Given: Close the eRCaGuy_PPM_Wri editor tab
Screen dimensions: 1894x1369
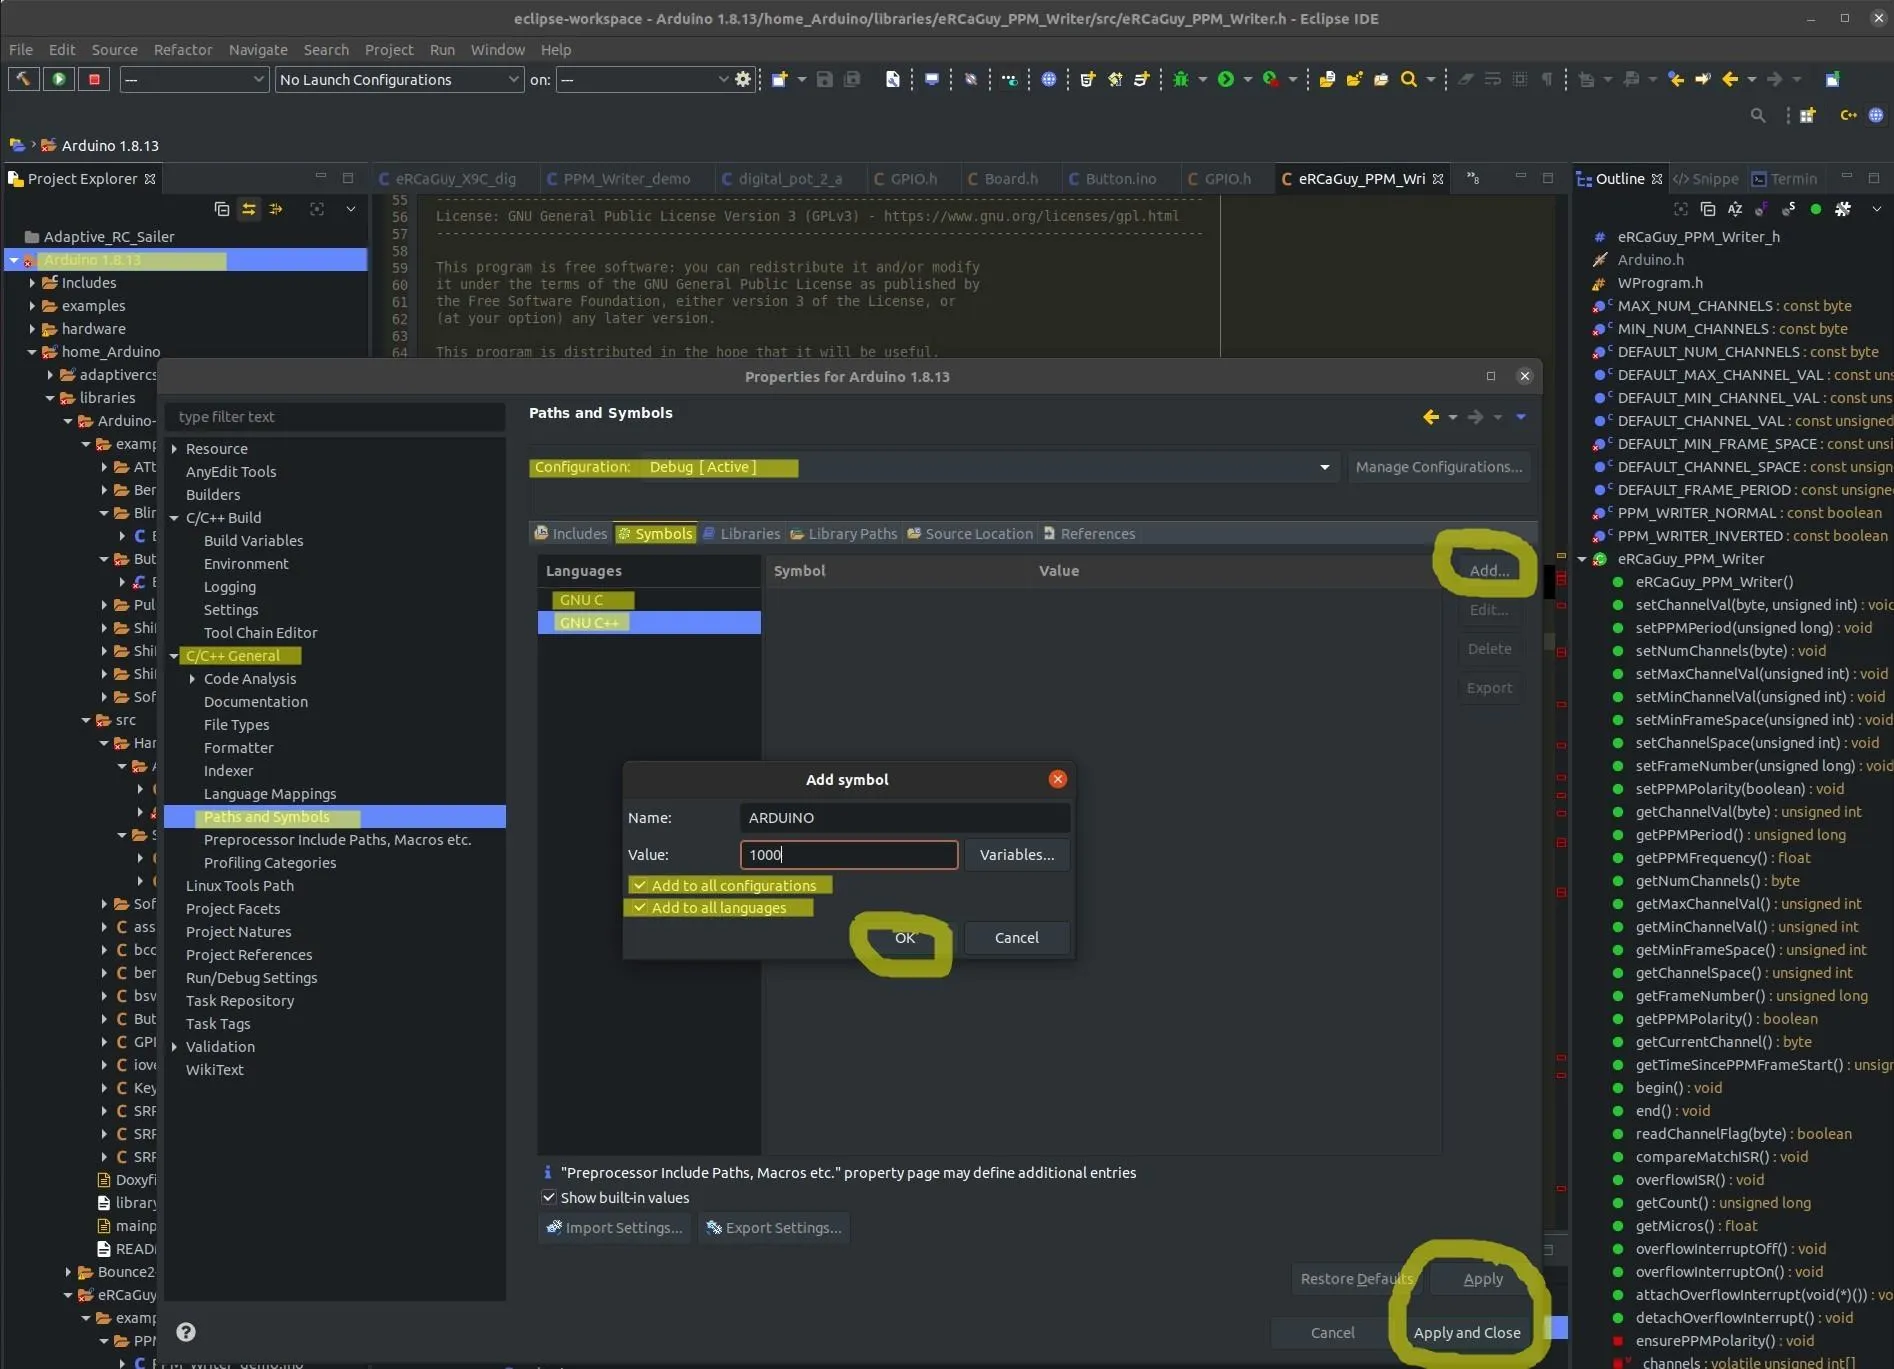Looking at the screenshot, I should (x=1438, y=179).
